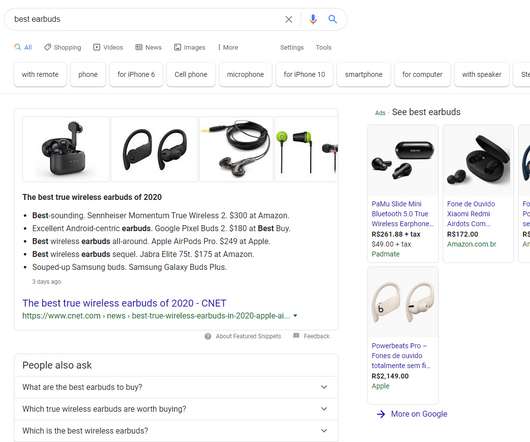Viewport: 530px width, 442px height.
Task: Open the dropdown arrow beside cnet.com URL
Action: 295,316
